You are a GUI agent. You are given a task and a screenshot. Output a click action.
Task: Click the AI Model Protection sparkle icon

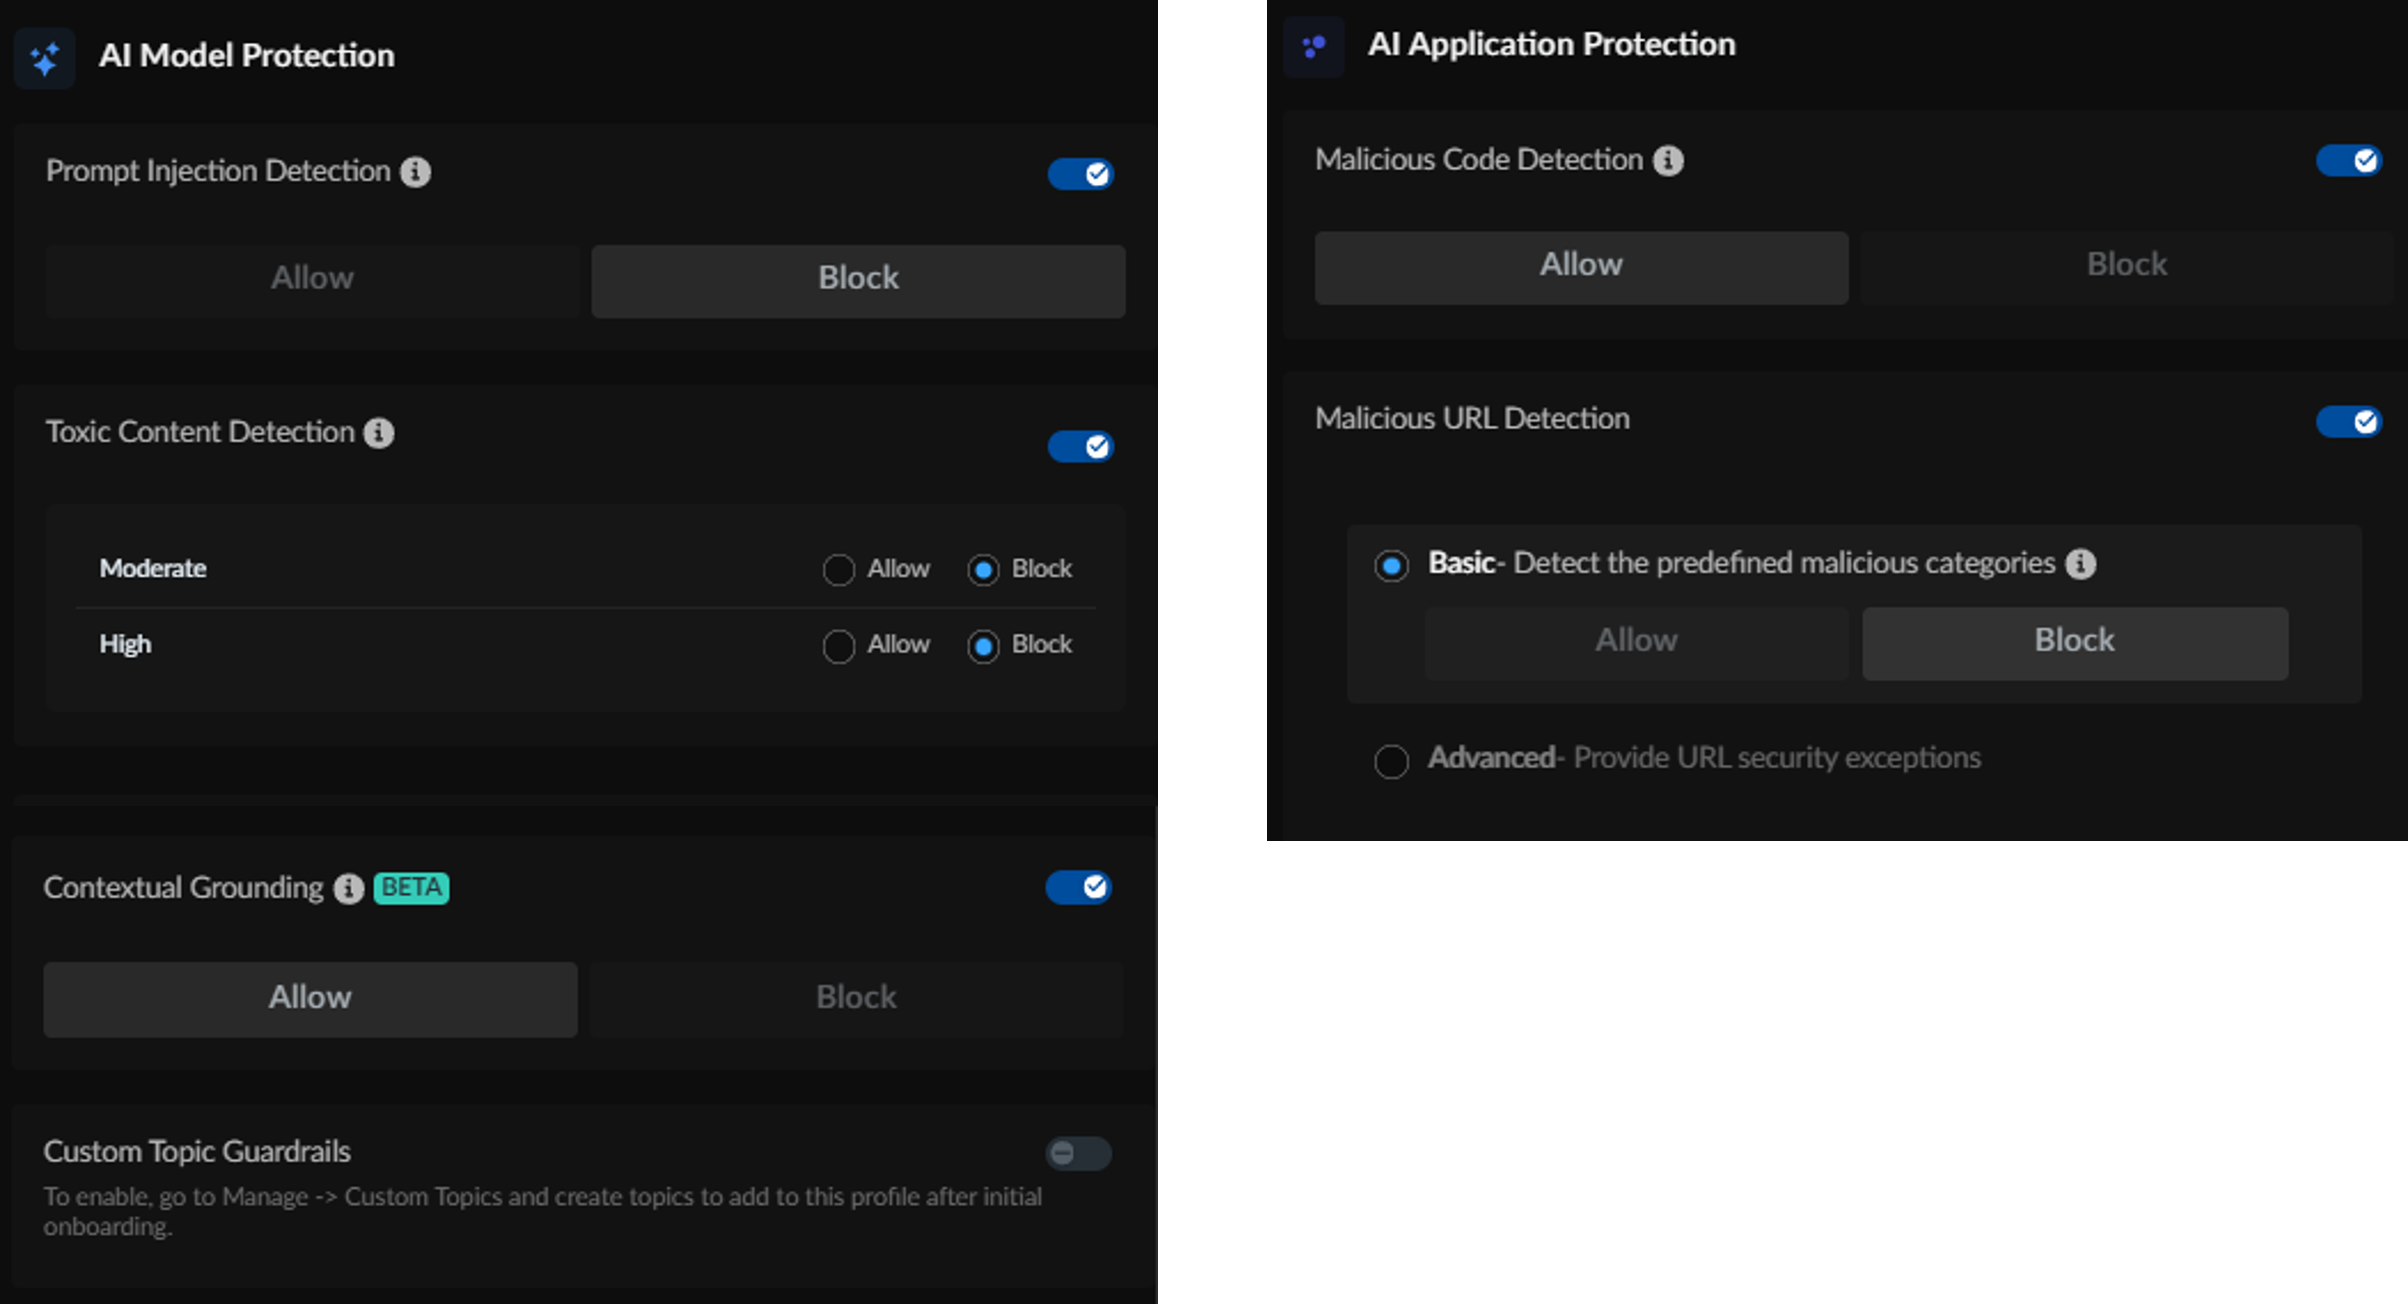point(45,58)
